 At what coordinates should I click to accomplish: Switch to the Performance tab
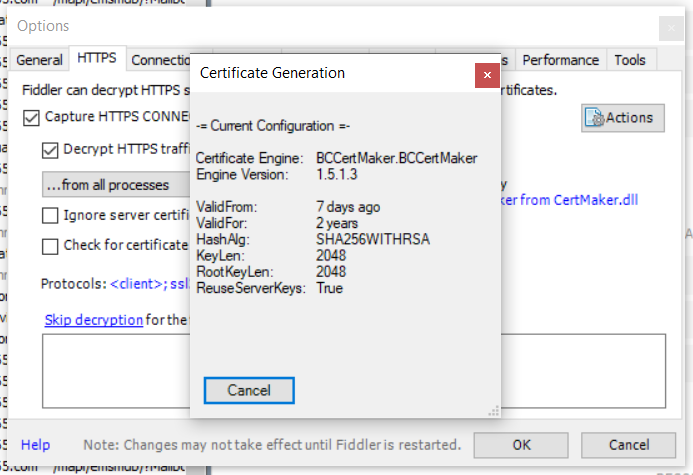(x=560, y=60)
